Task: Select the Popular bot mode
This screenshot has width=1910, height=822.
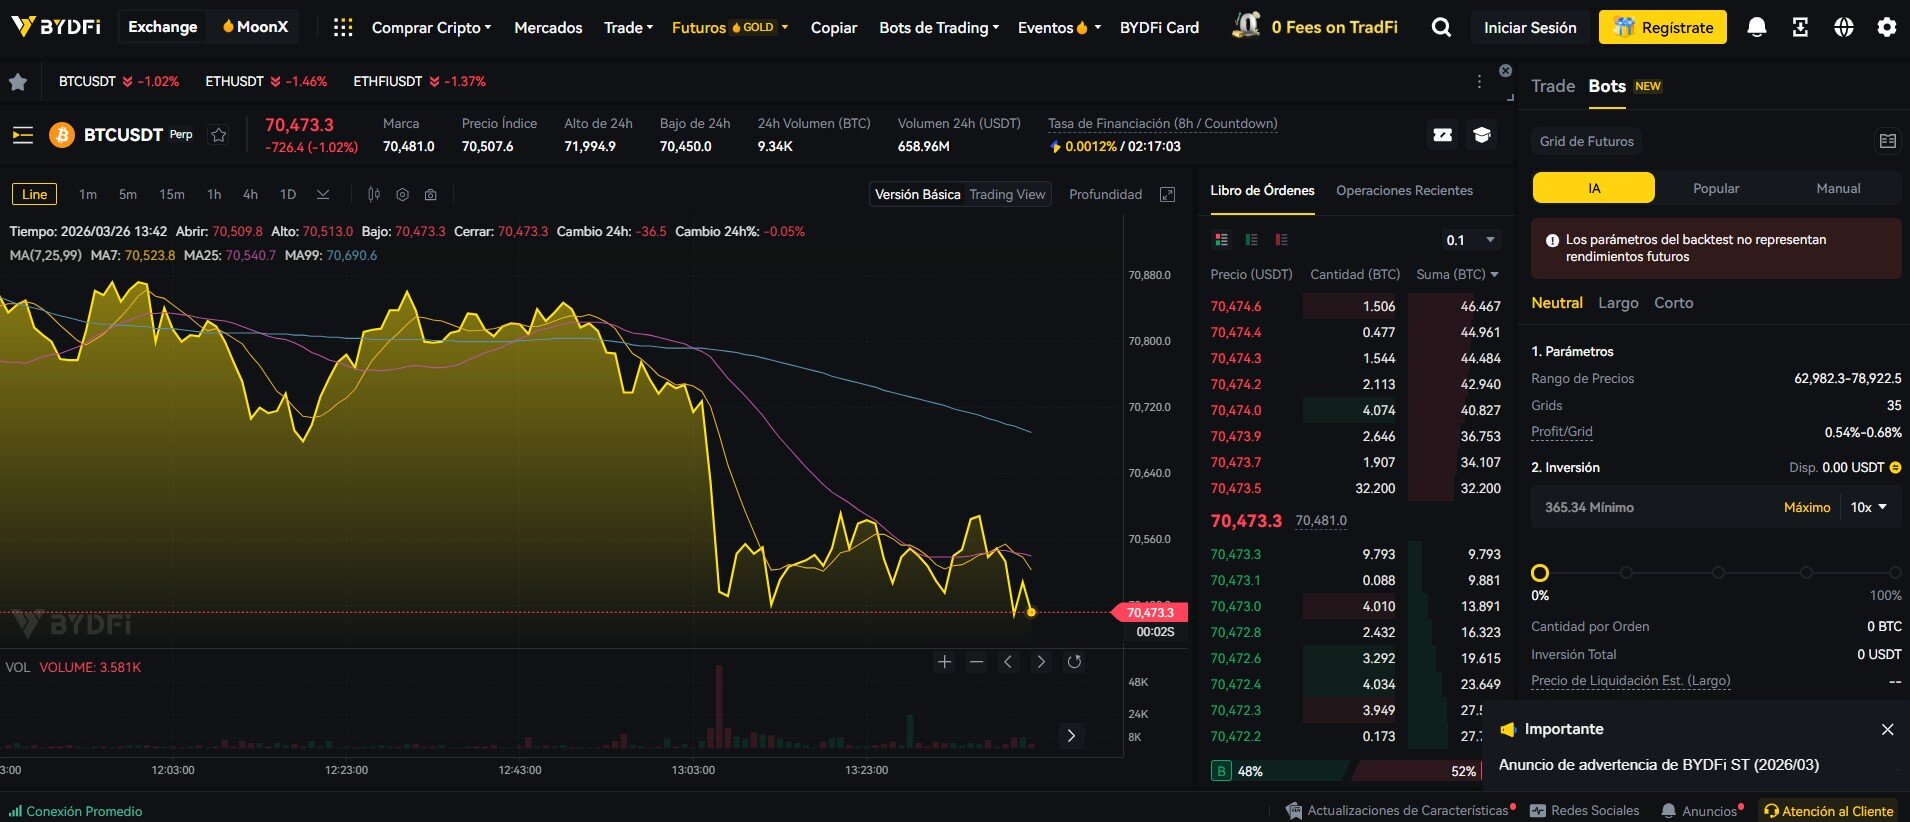Action: pos(1716,188)
